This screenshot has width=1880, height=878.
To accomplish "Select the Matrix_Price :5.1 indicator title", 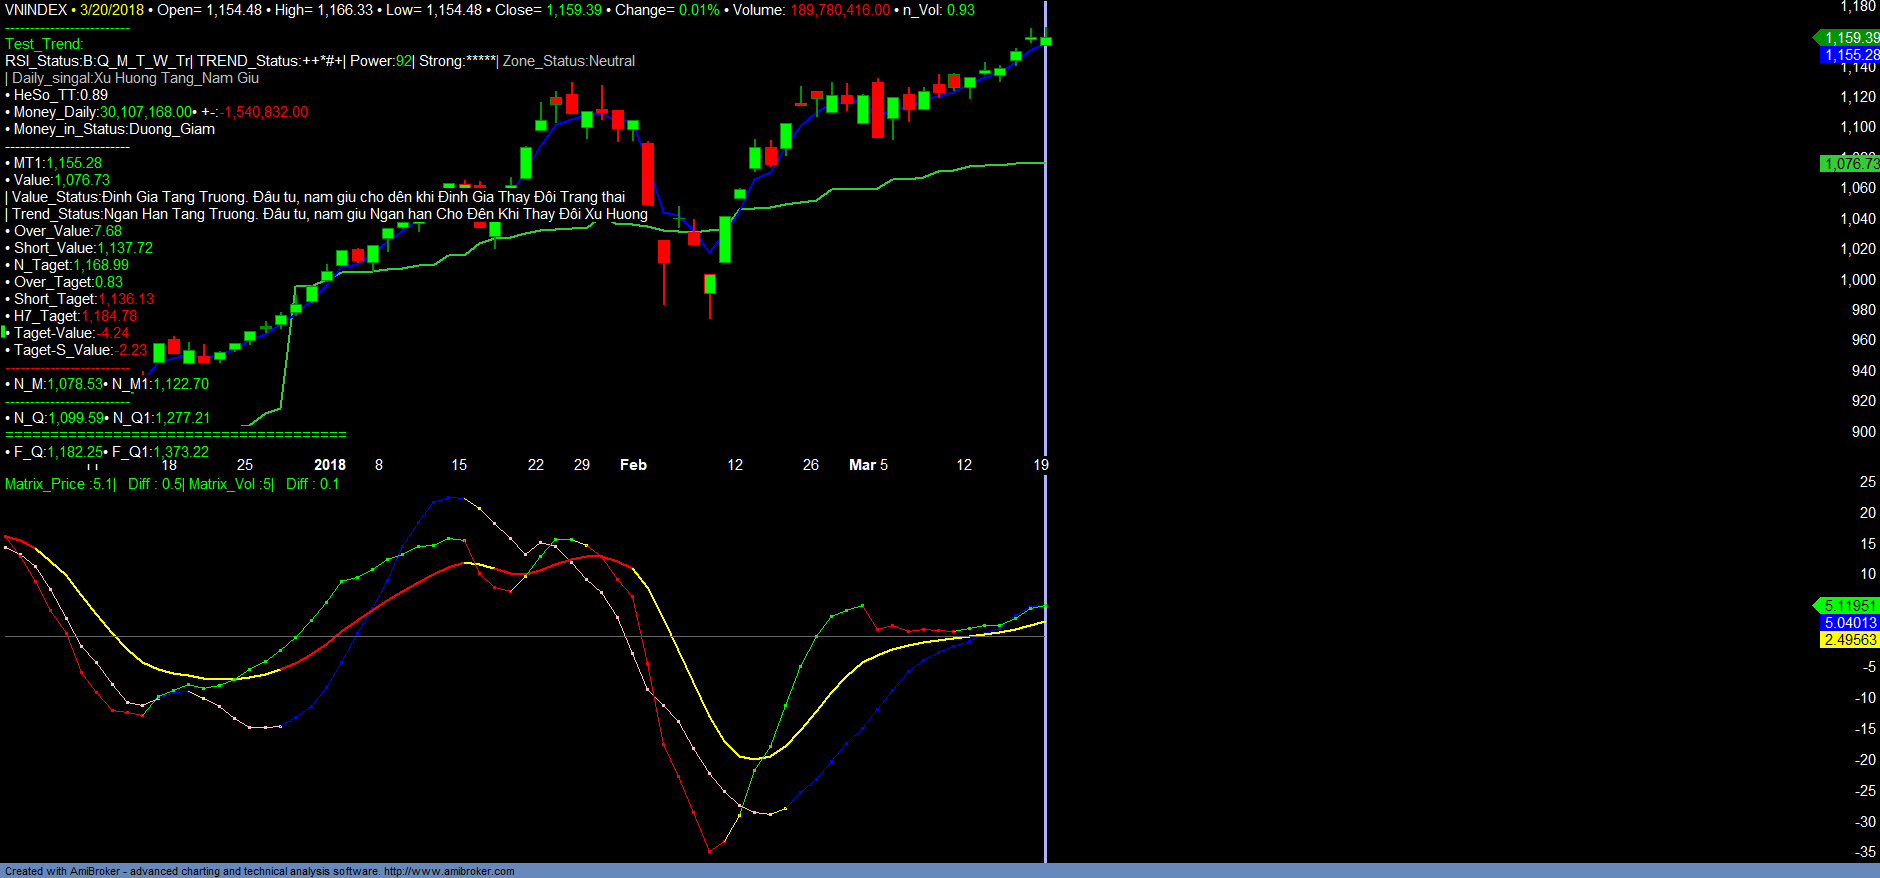I will pyautogui.click(x=60, y=484).
